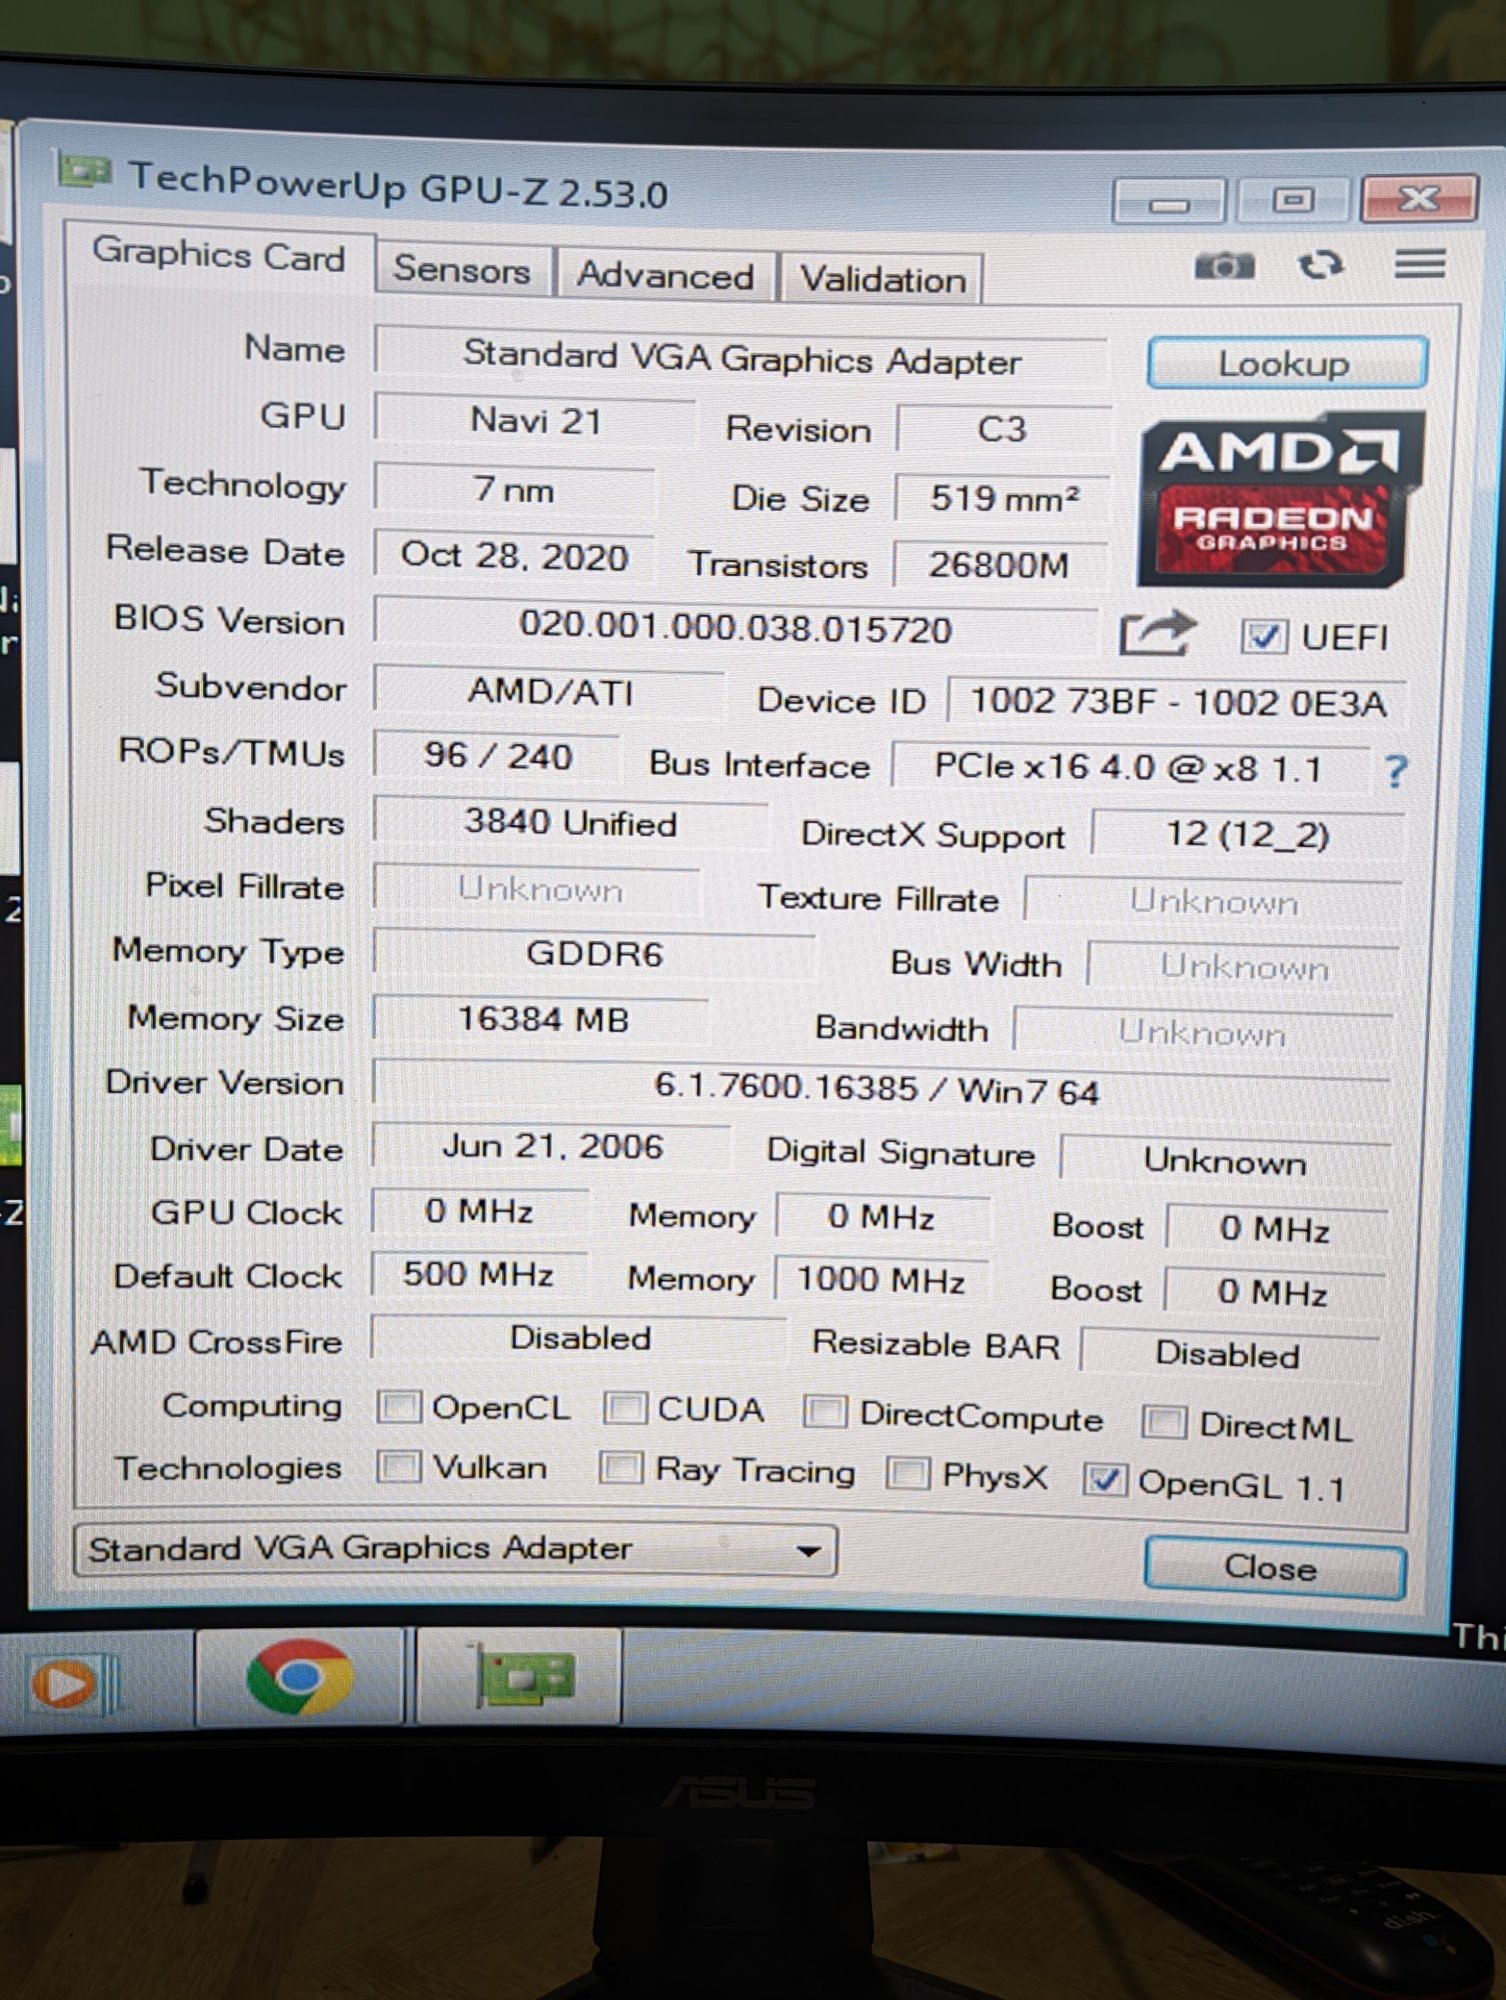Click the Driver Date Jun 21, 2006
This screenshot has height=2000, width=1506.
[552, 1146]
